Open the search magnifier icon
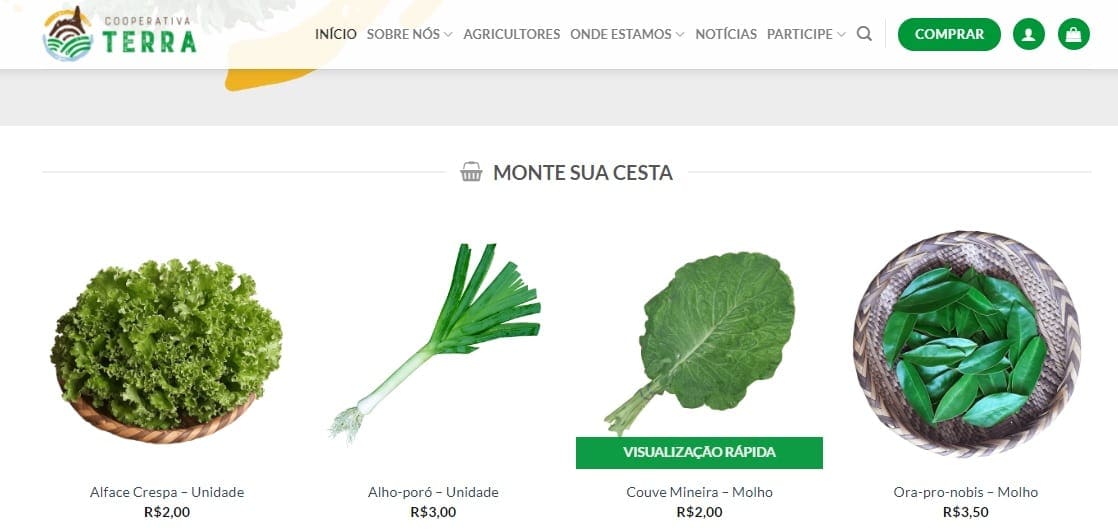1118x532 pixels. tap(864, 34)
